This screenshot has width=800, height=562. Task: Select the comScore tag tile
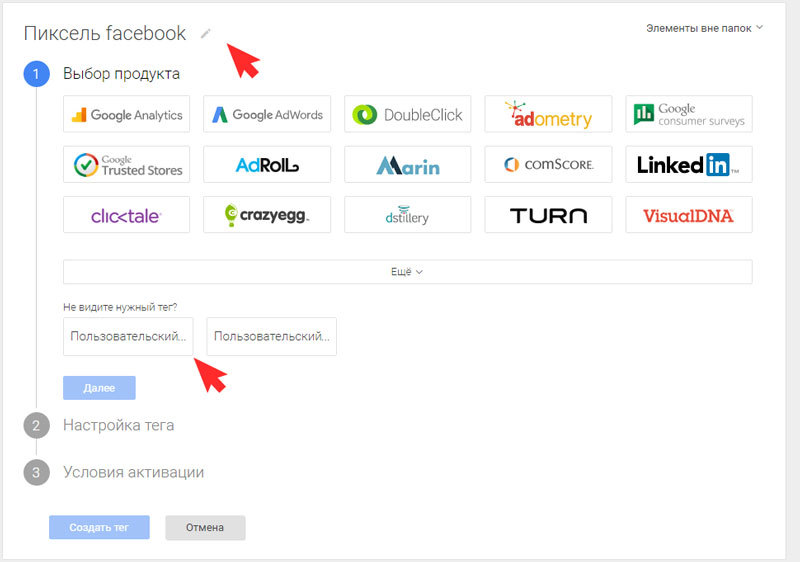[548, 164]
